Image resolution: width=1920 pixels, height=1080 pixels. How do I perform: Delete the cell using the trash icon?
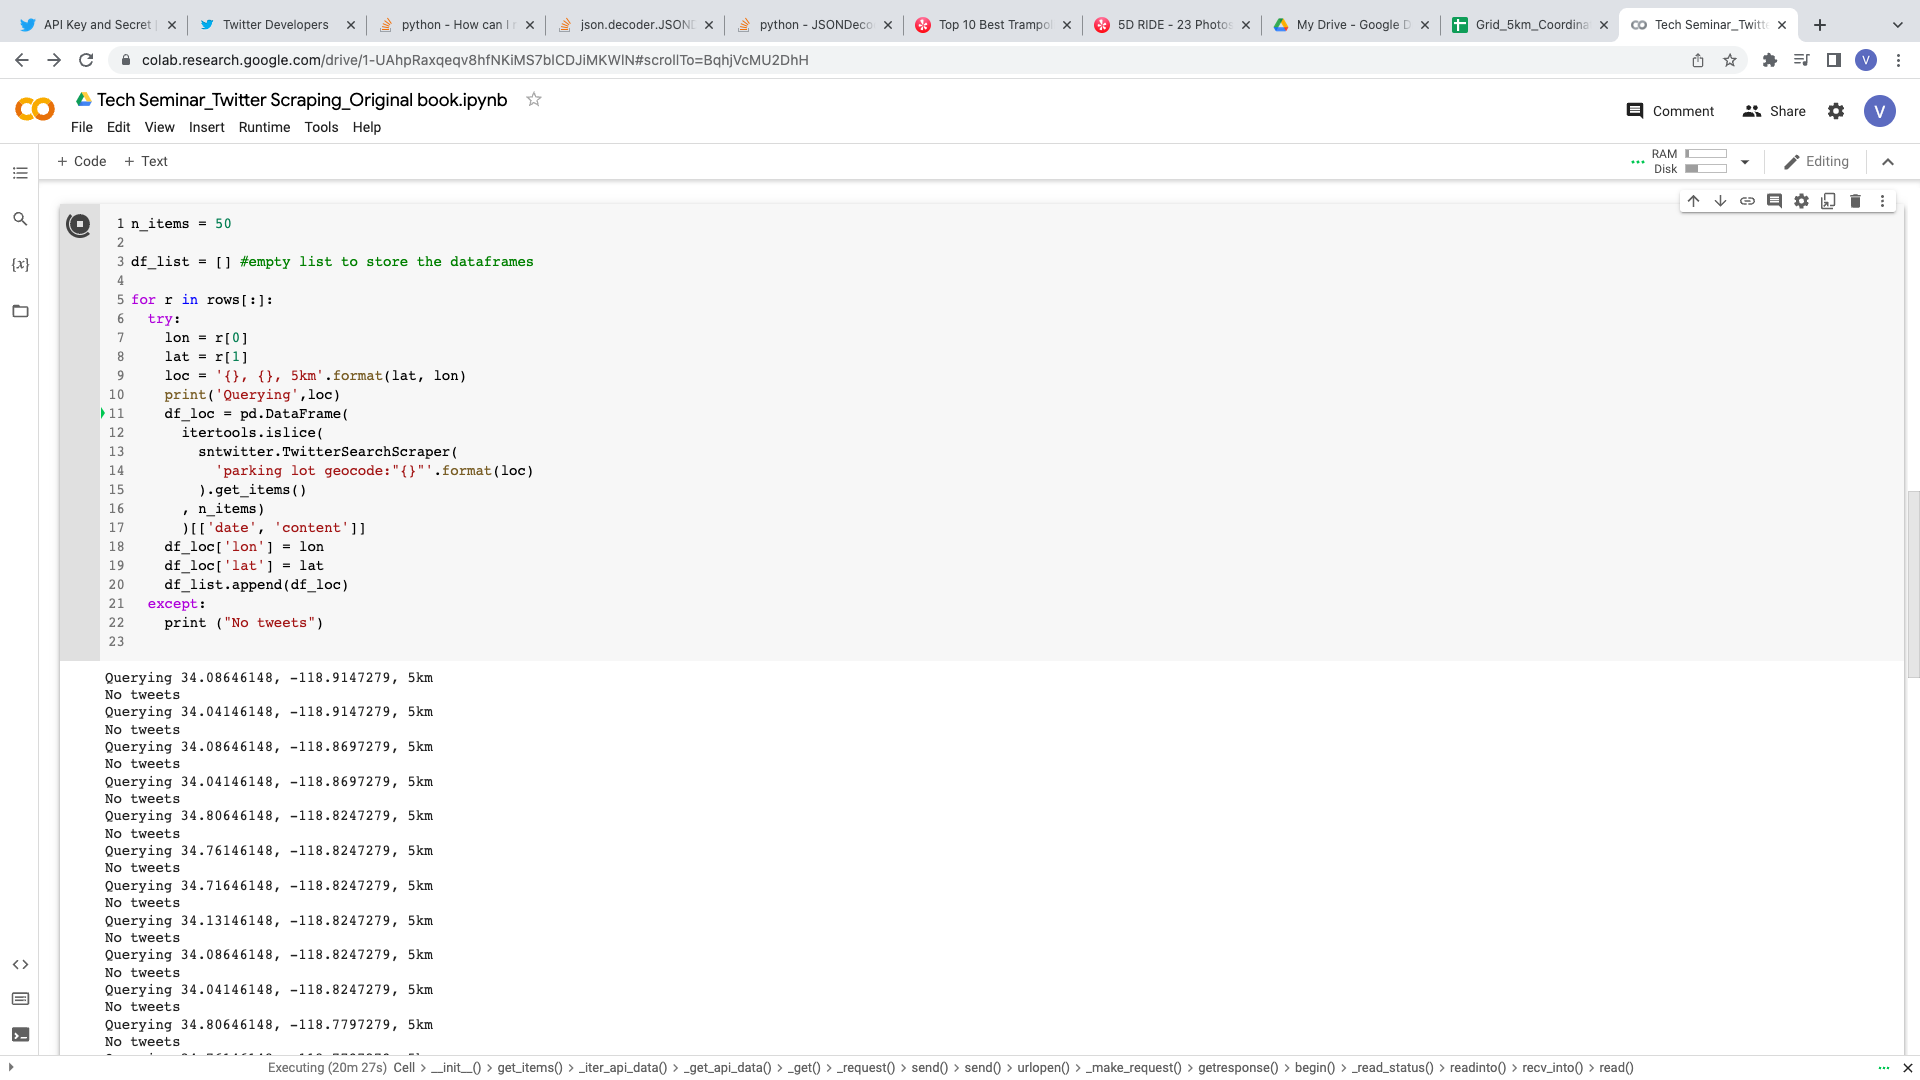[1856, 200]
